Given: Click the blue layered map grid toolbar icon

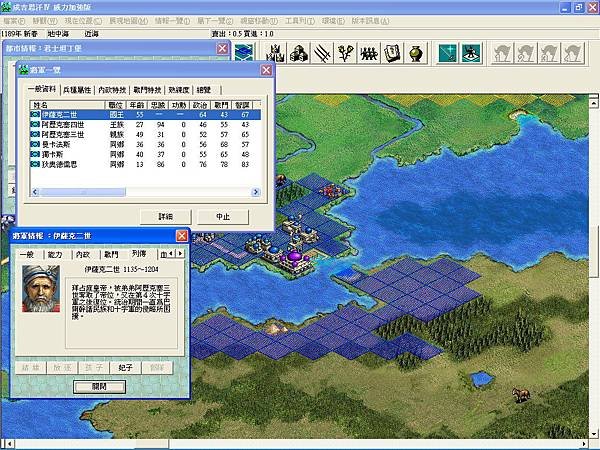Looking at the screenshot, I should (x=244, y=53).
